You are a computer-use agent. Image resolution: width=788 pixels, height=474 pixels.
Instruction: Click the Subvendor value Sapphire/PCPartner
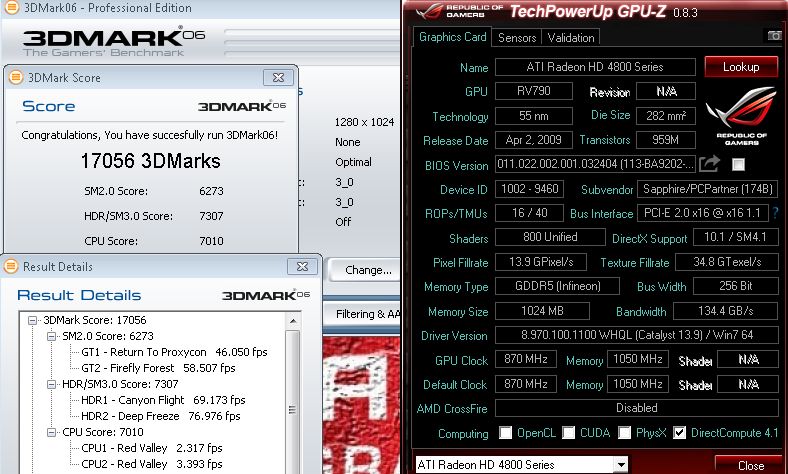[708, 189]
